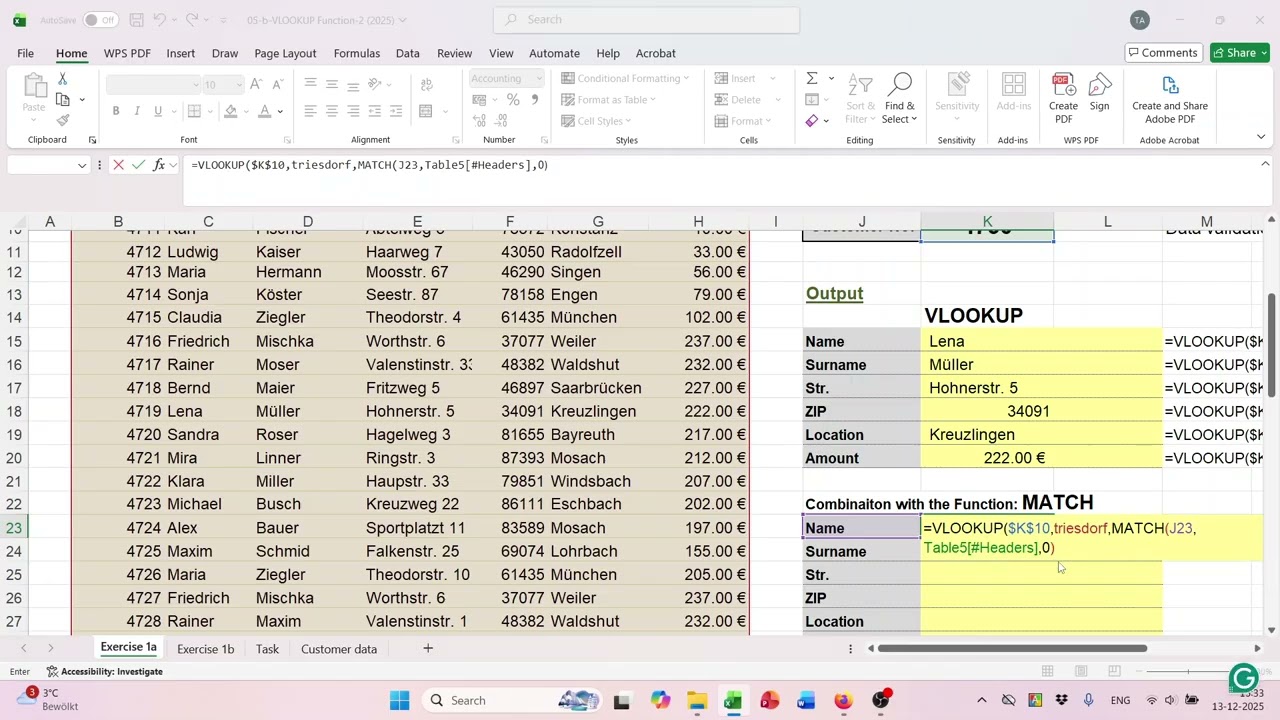The width and height of the screenshot is (1280, 720).
Task: Confirm formula with the checkmark icon
Action: (x=138, y=165)
